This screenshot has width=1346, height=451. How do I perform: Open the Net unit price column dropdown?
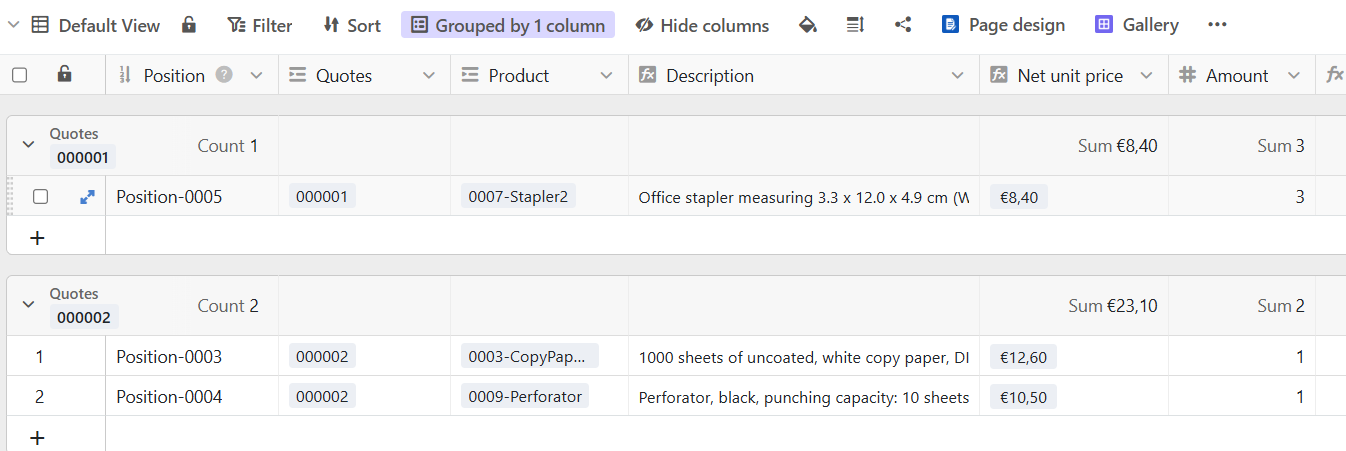coord(1146,75)
